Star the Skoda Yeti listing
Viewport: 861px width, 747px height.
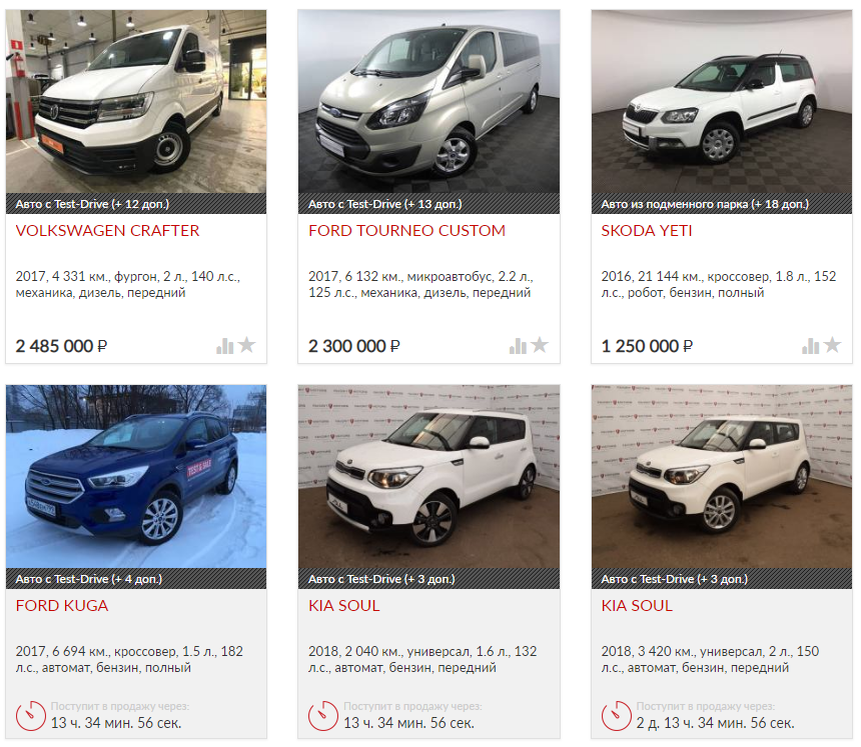tap(832, 345)
